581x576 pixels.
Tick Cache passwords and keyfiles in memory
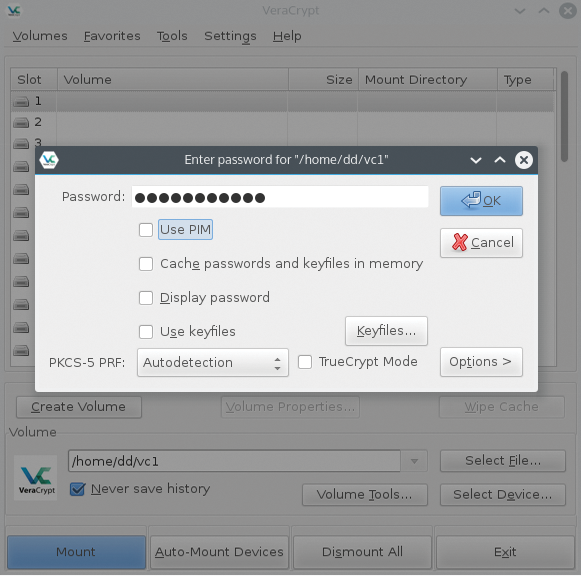point(146,264)
